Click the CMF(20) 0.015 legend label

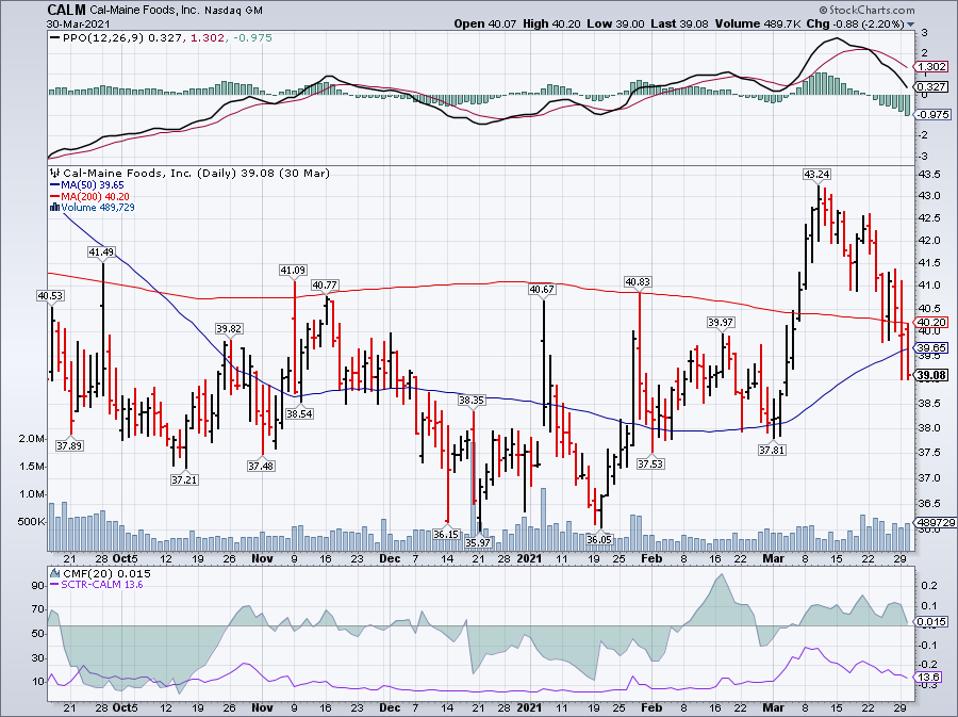click(106, 573)
